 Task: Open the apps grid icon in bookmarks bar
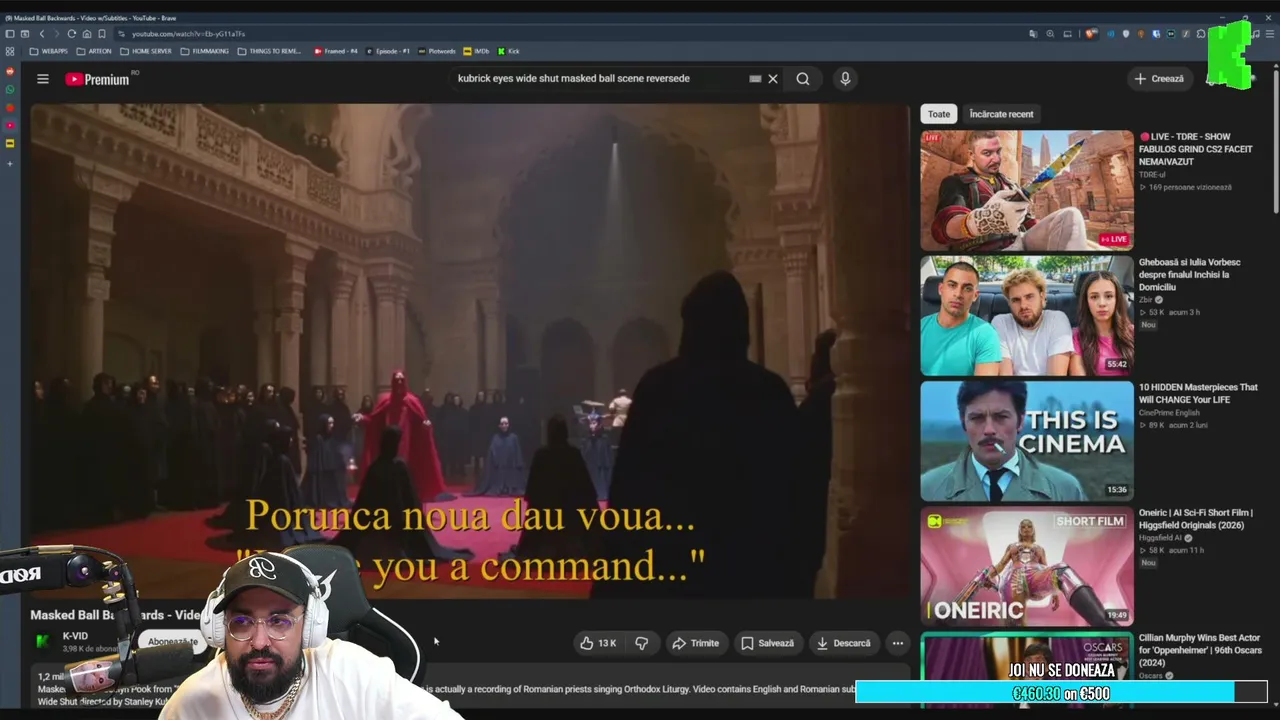[10, 51]
